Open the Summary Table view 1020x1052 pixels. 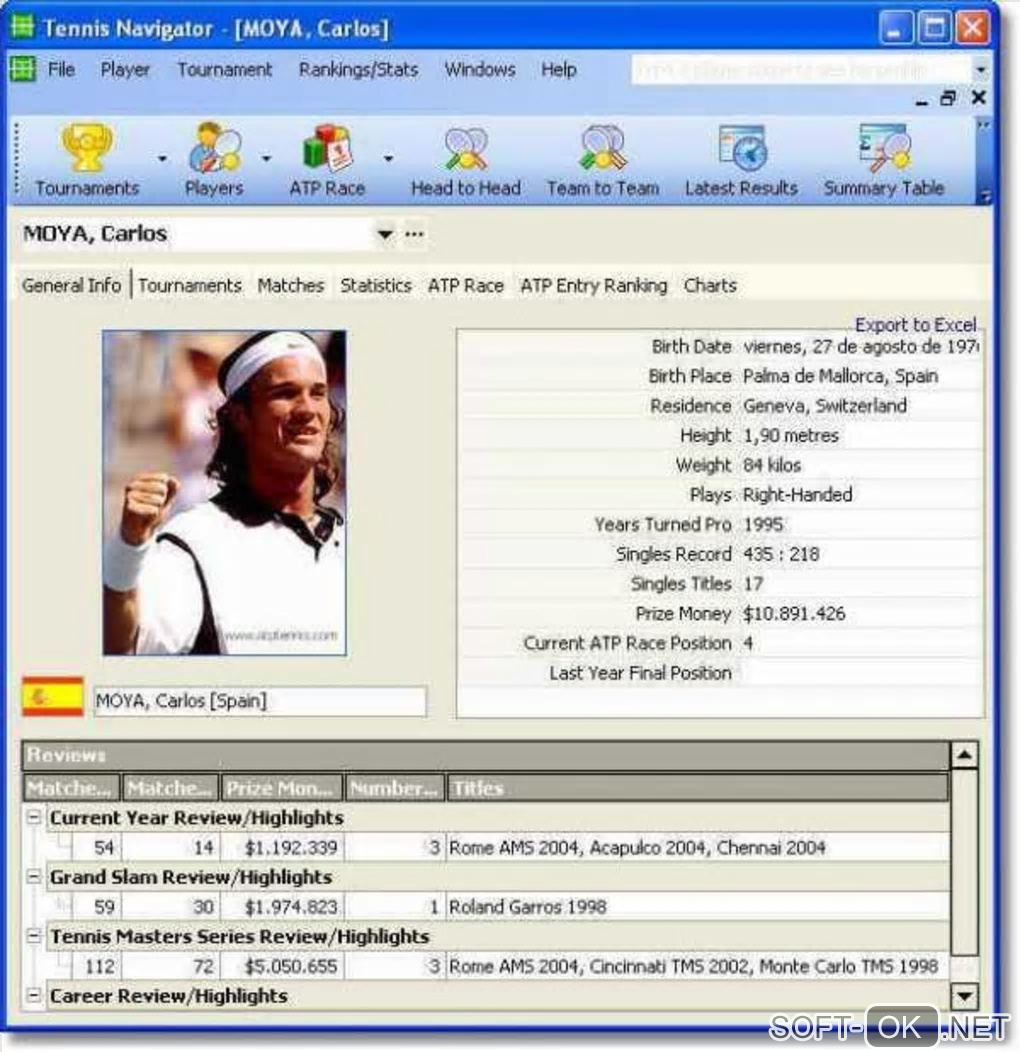pyautogui.click(x=884, y=160)
